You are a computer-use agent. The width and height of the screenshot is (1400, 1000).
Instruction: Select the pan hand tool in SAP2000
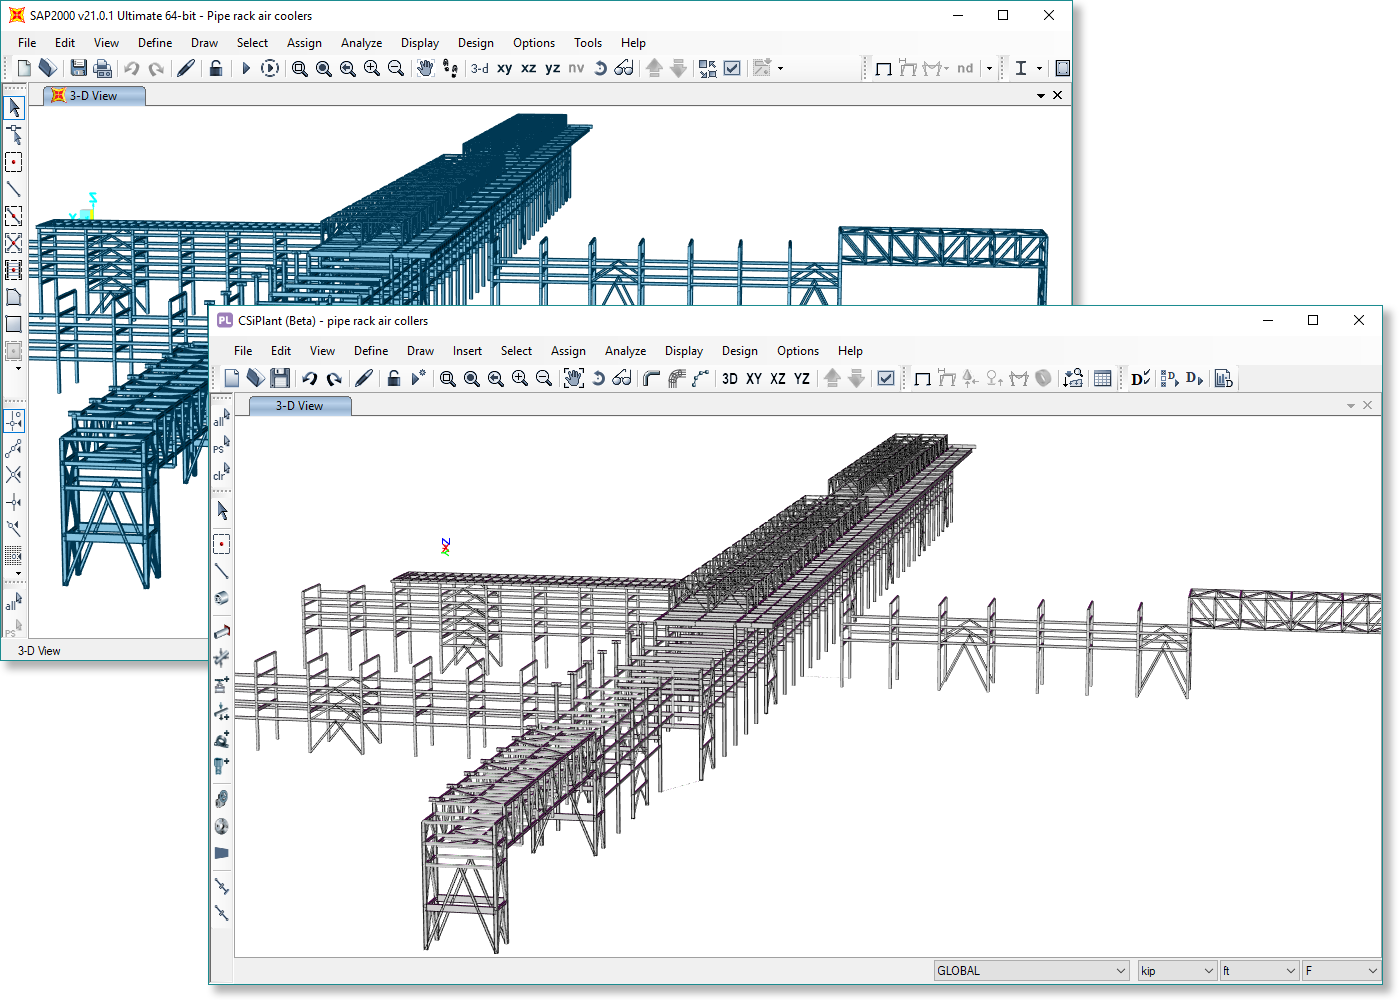pos(425,68)
